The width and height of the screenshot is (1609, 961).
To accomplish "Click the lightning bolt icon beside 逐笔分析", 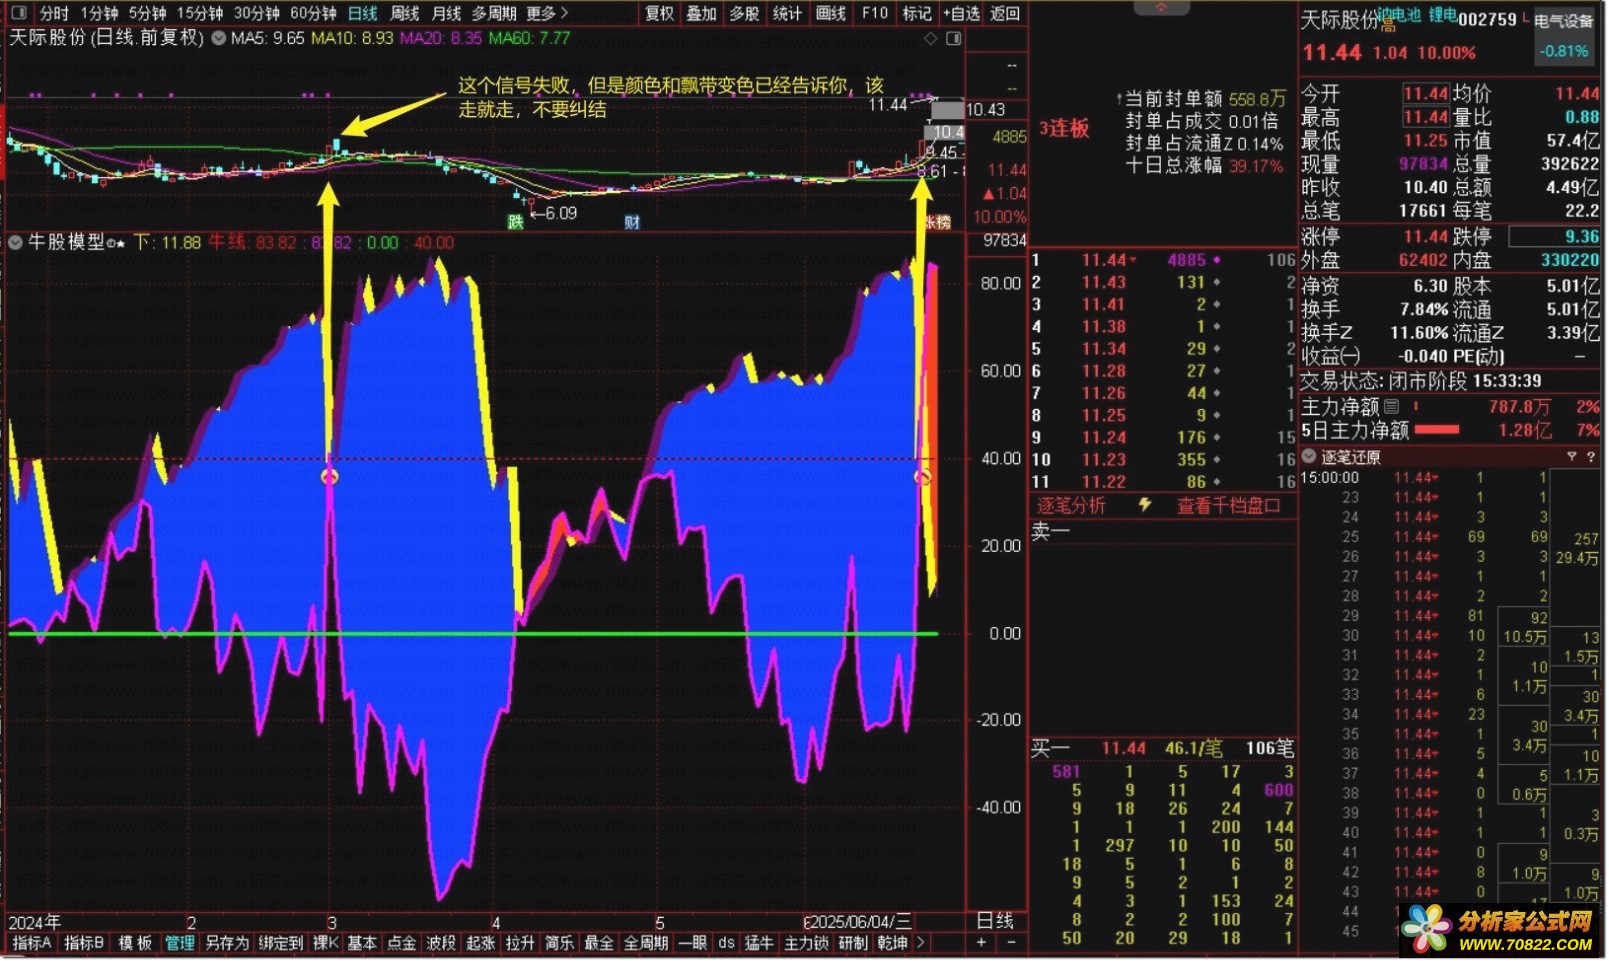I will click(x=1145, y=506).
